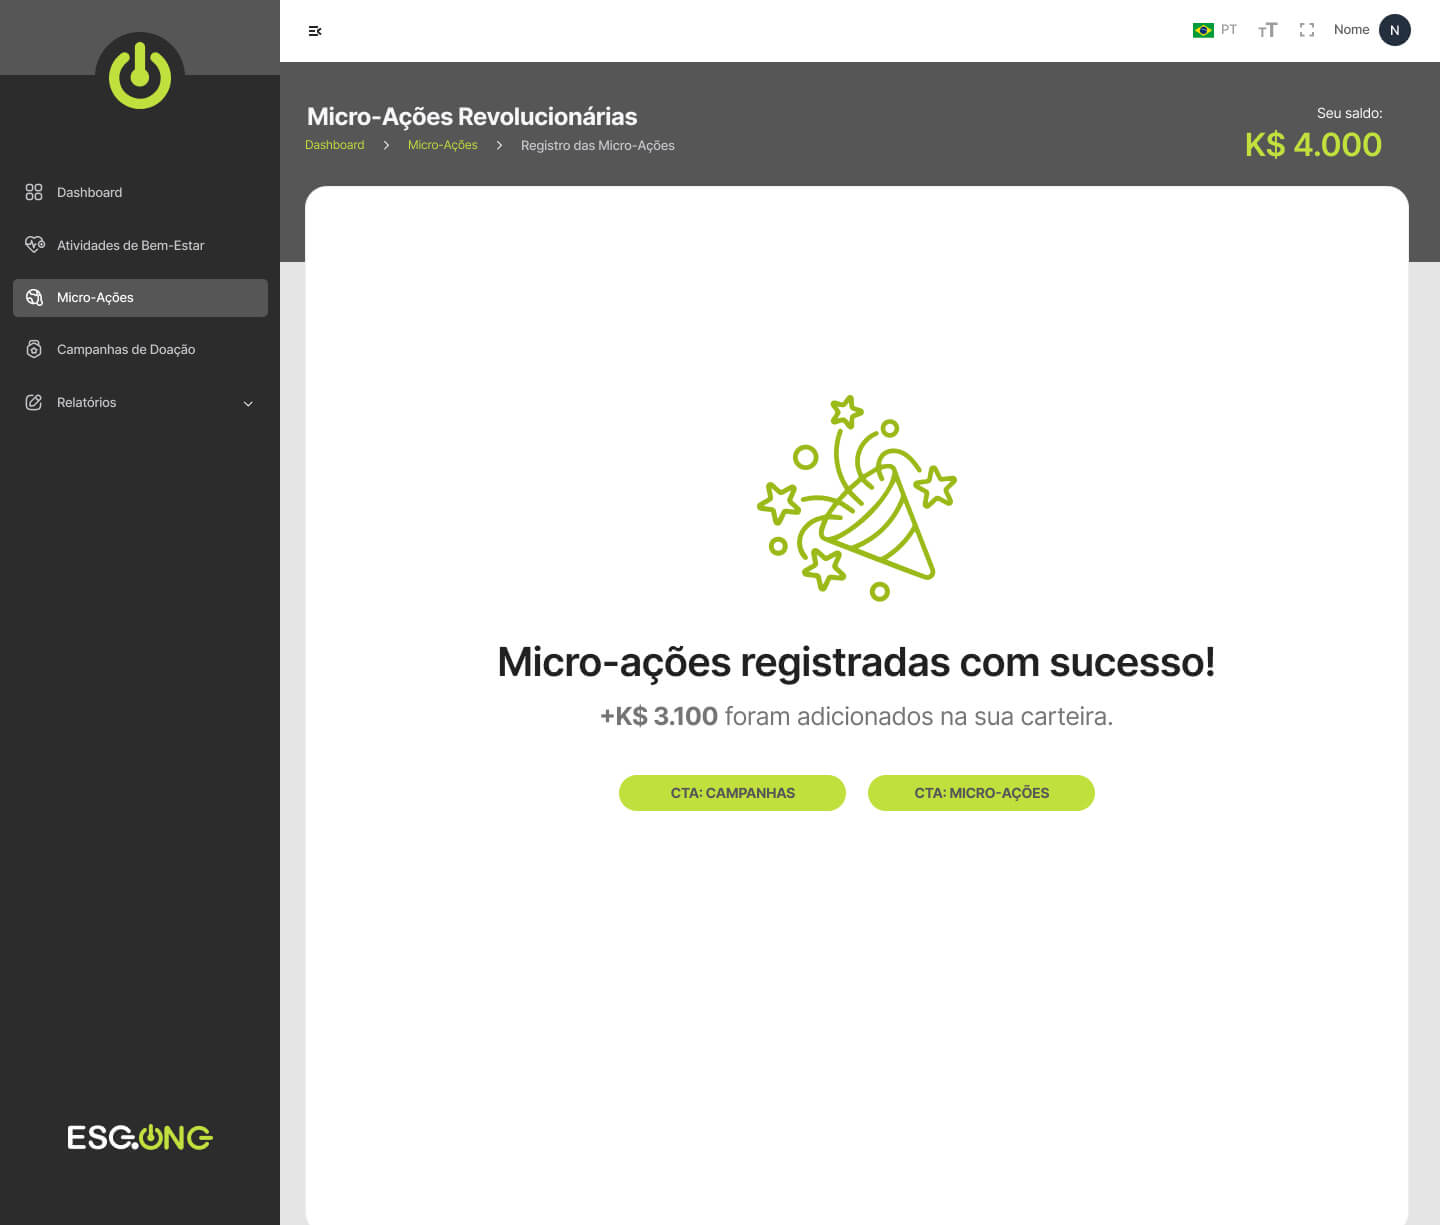The width and height of the screenshot is (1440, 1225).
Task: Click the Relatórios edit icon
Action: point(34,402)
